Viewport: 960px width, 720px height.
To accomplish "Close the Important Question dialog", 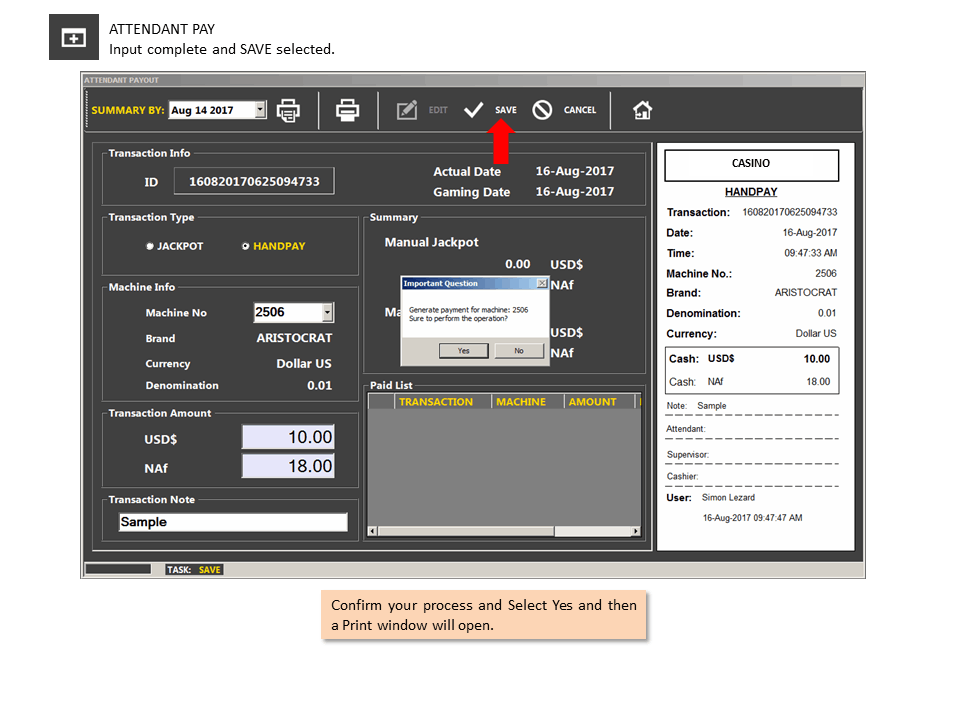I will (542, 283).
